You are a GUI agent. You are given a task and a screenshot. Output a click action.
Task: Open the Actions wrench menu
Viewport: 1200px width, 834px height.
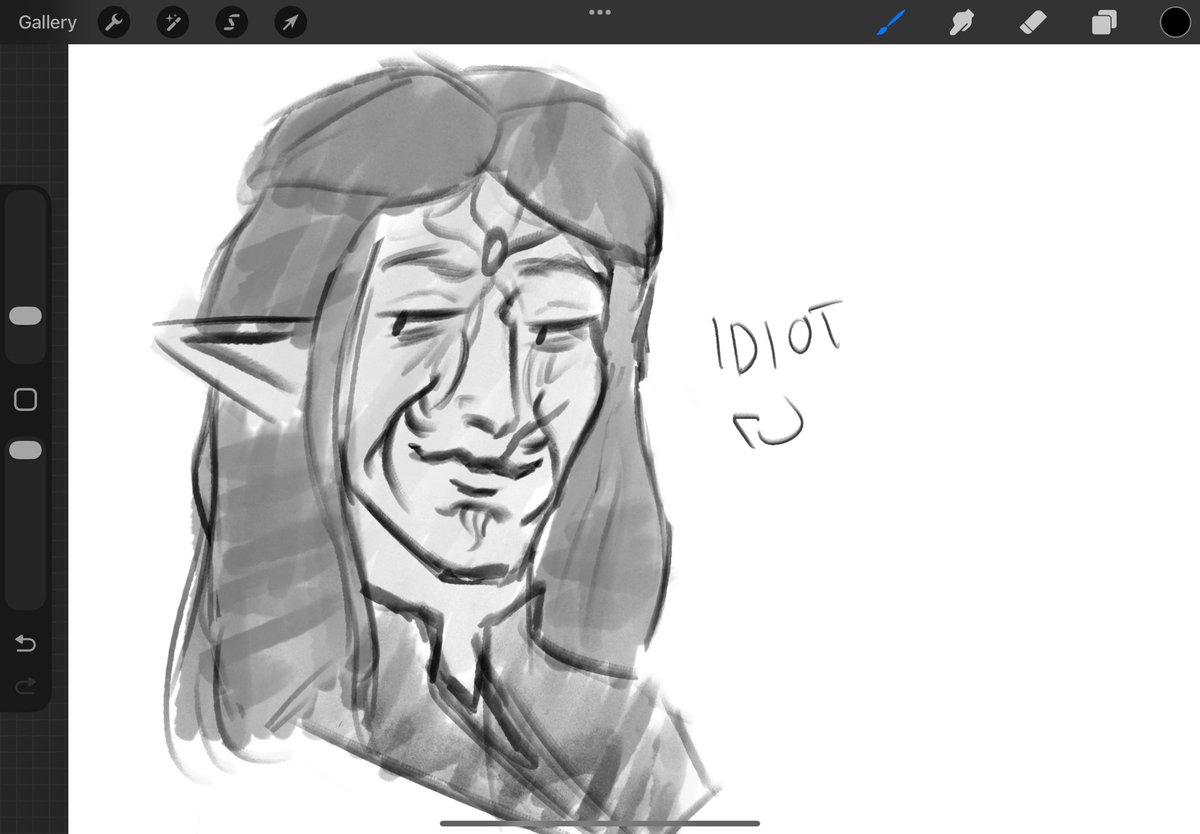click(x=114, y=22)
